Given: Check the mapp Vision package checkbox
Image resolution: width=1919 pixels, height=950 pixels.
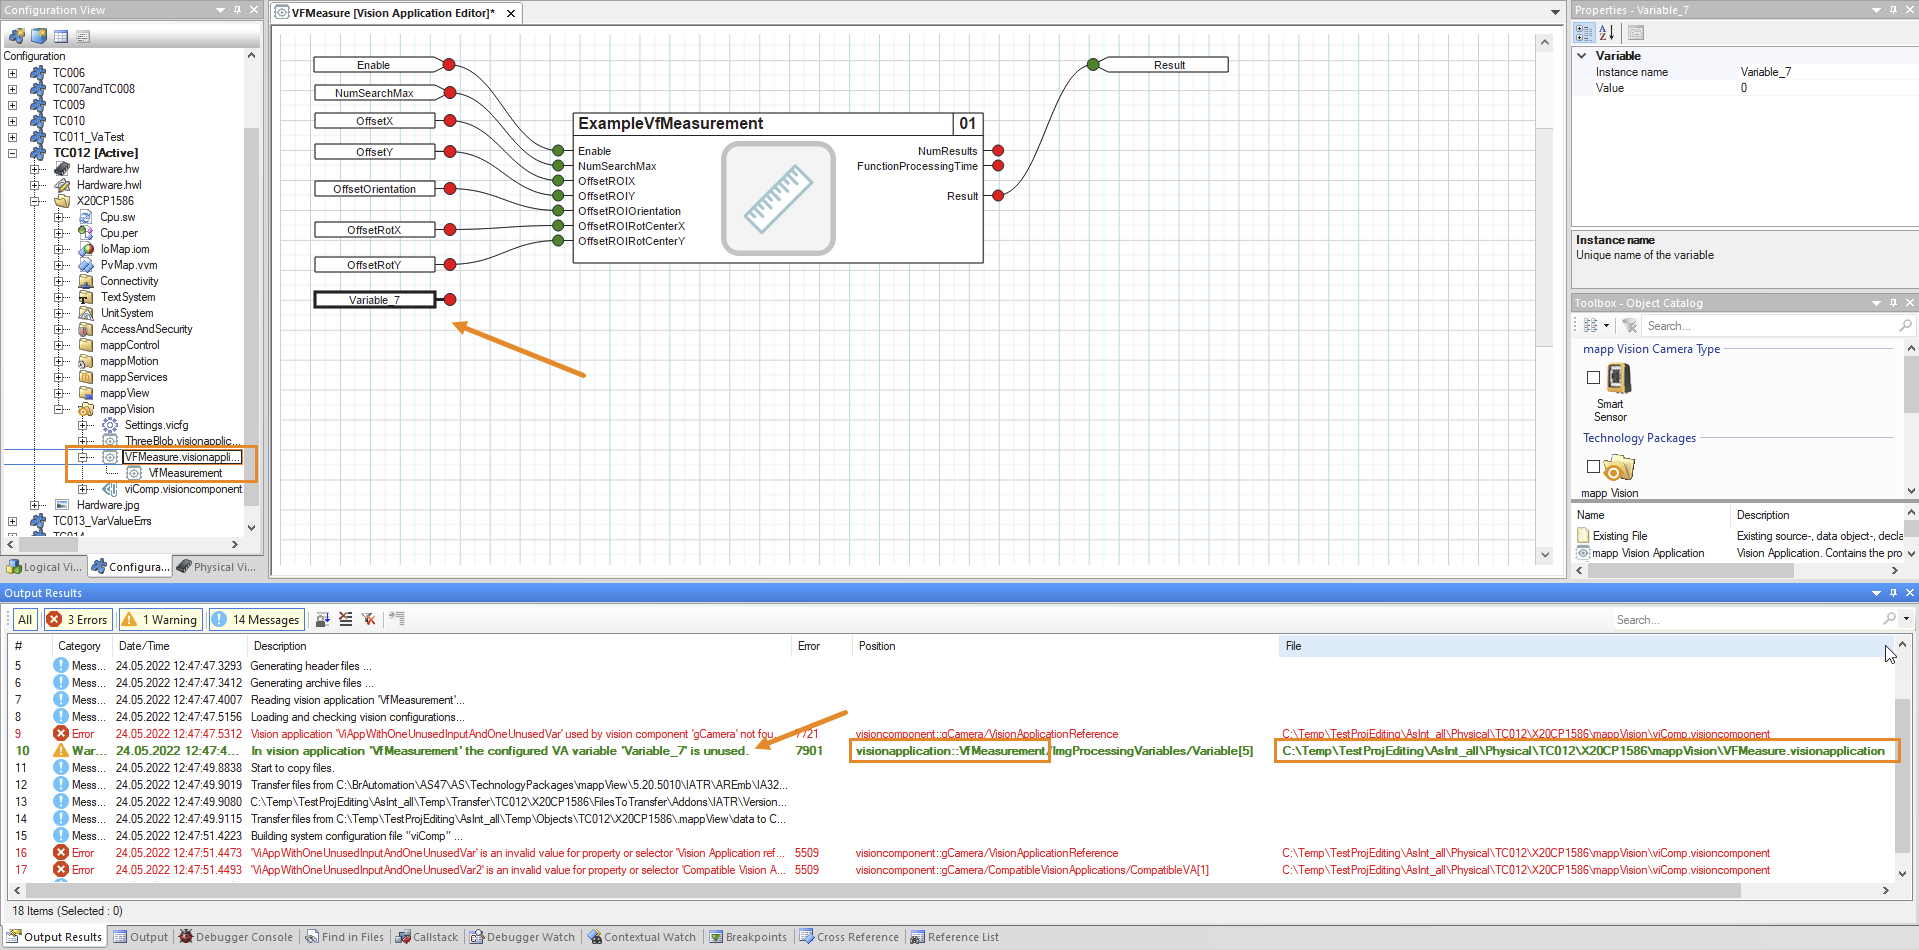Looking at the screenshot, I should [x=1594, y=467].
